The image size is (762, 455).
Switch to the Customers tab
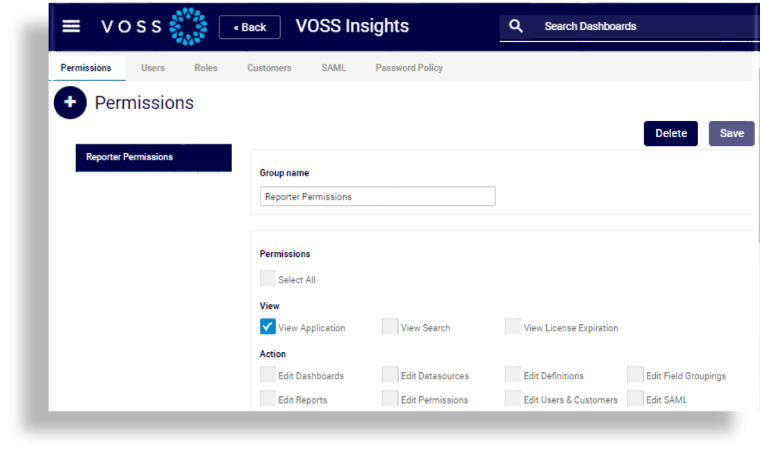[x=269, y=68]
